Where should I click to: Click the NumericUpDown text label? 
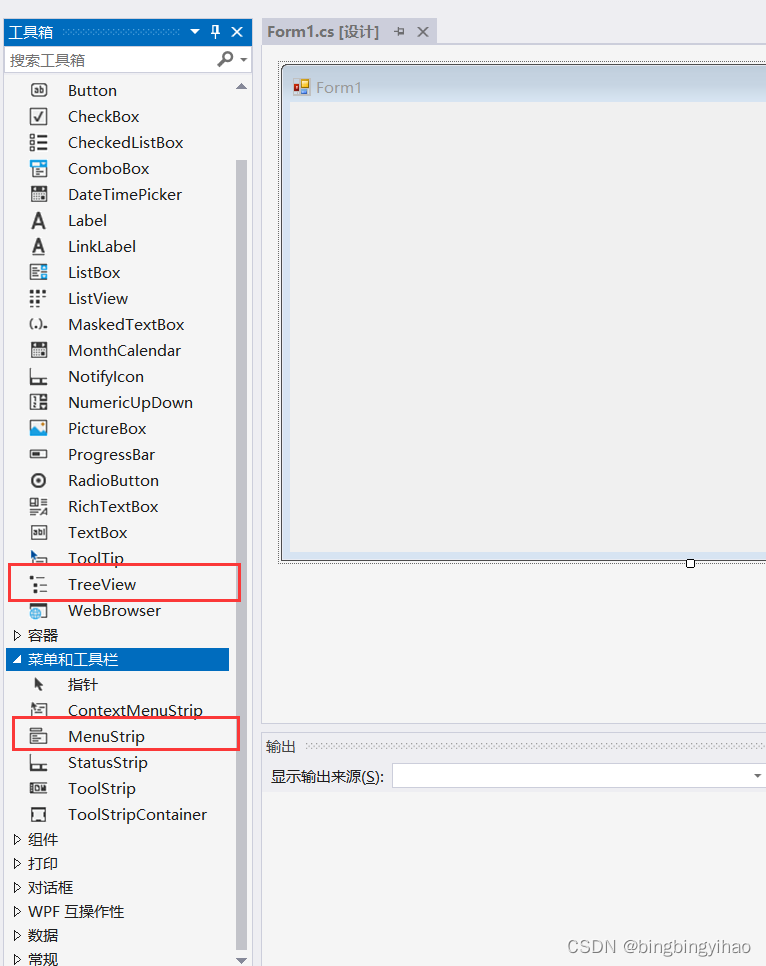click(130, 402)
